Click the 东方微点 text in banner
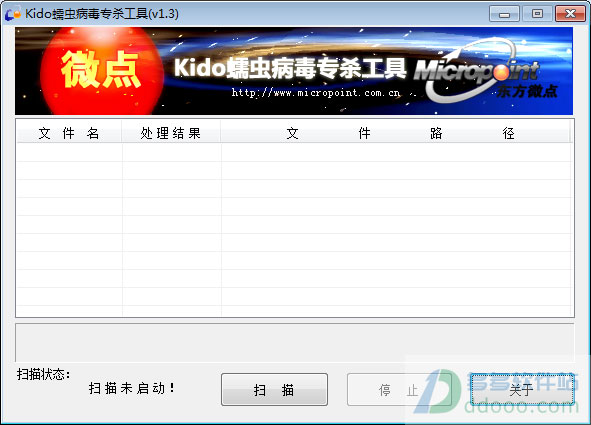 pos(527,91)
